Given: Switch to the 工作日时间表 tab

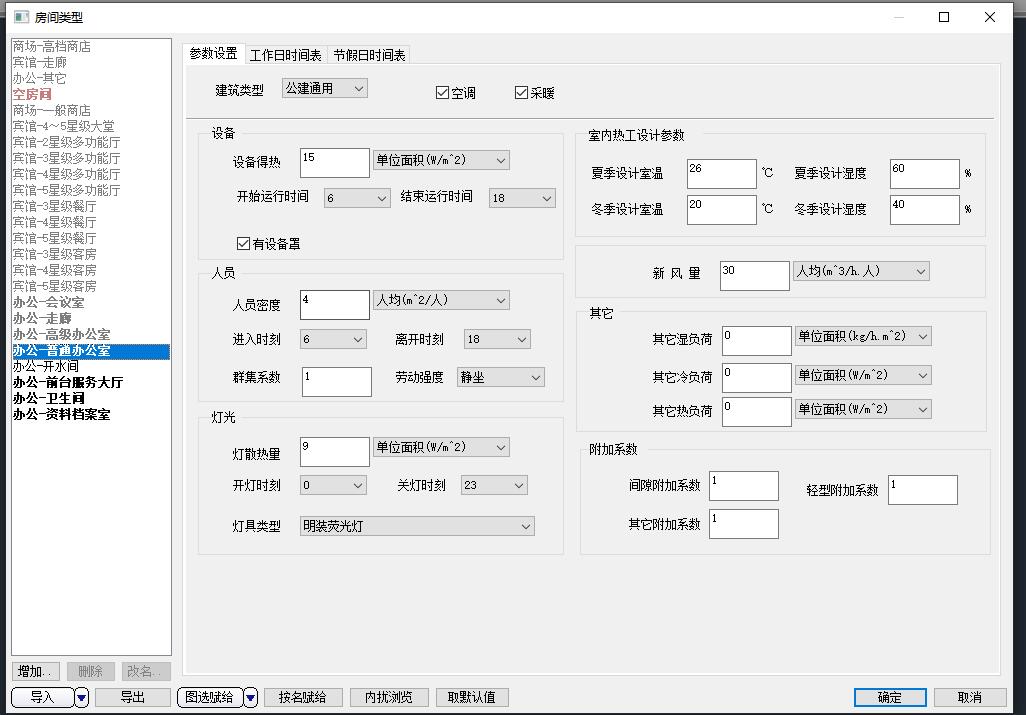Looking at the screenshot, I should [x=285, y=55].
